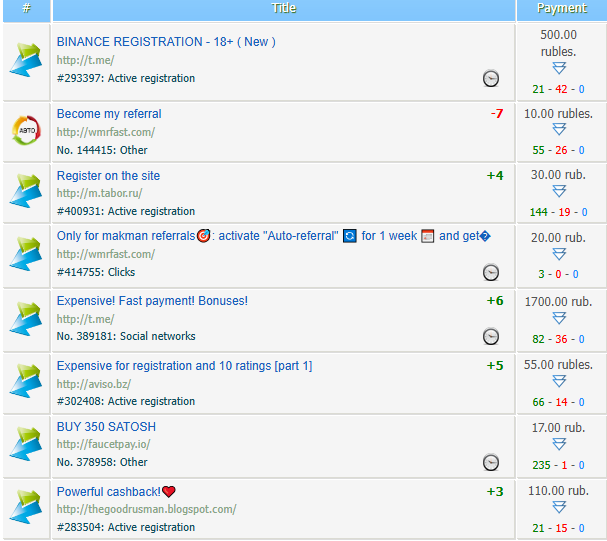607x541 pixels.
Task: Click #414755: Clicks text
Action: point(96,272)
